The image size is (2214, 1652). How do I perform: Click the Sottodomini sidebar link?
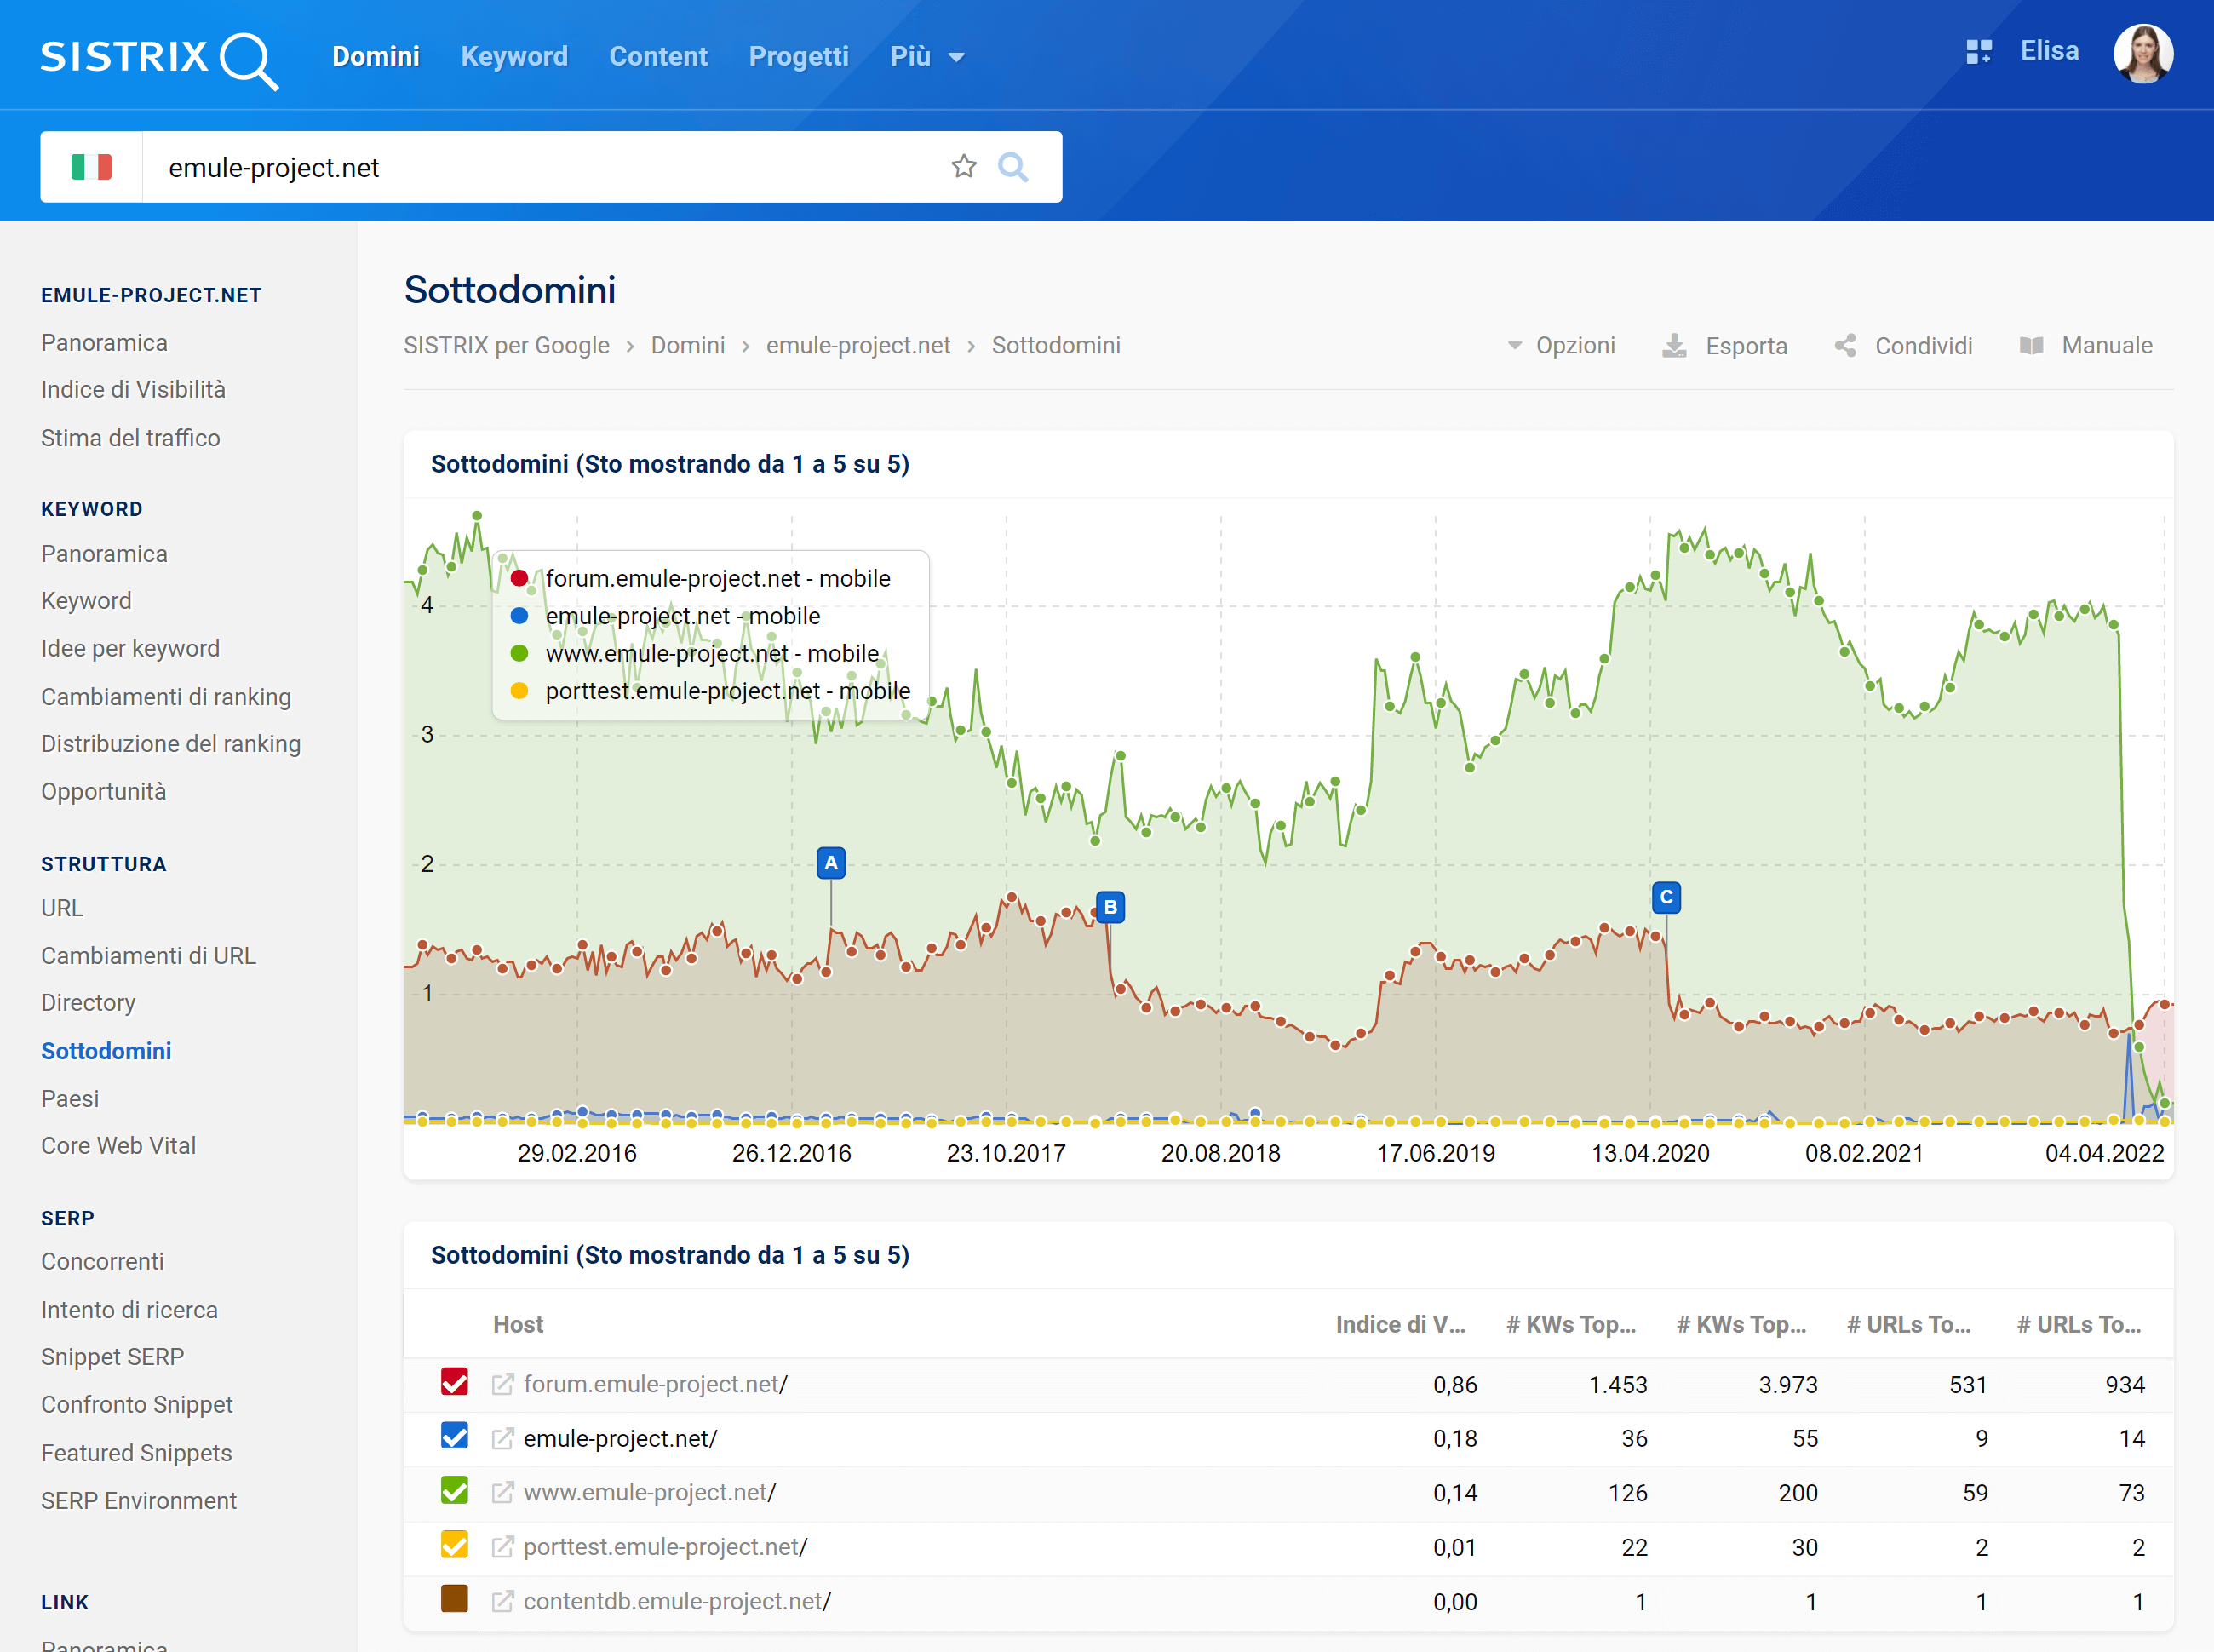point(109,1050)
